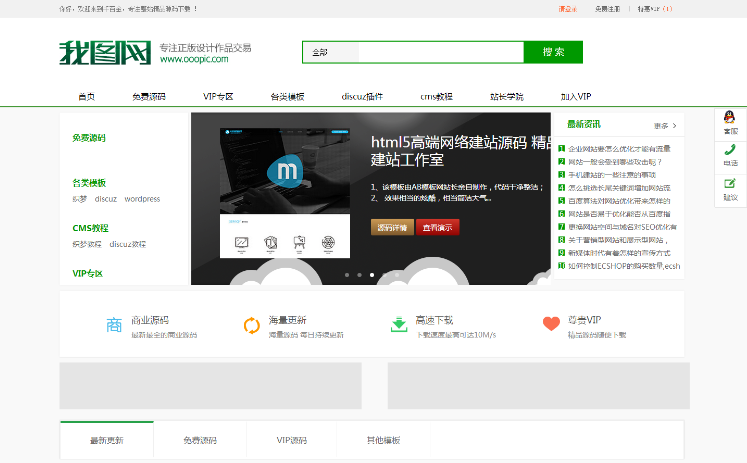Screen dimensions: 747x463
Task: Switch to the 免费源码 tab
Action: 199,440
